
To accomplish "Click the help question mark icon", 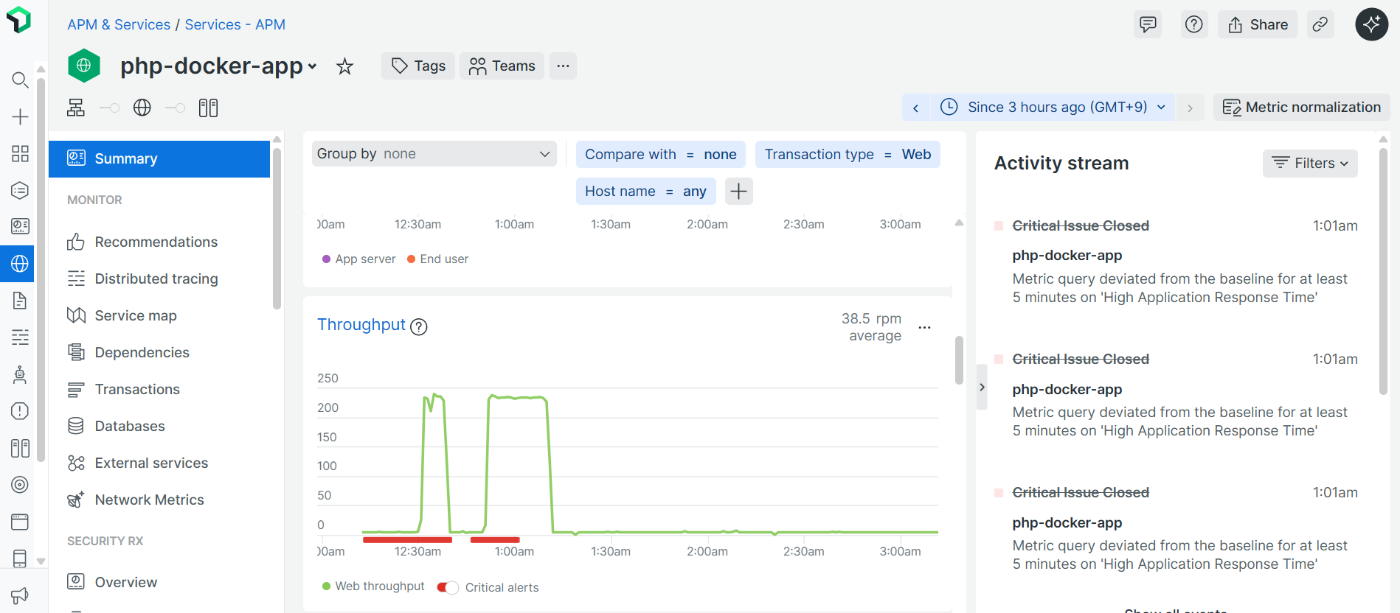I will pyautogui.click(x=1193, y=25).
